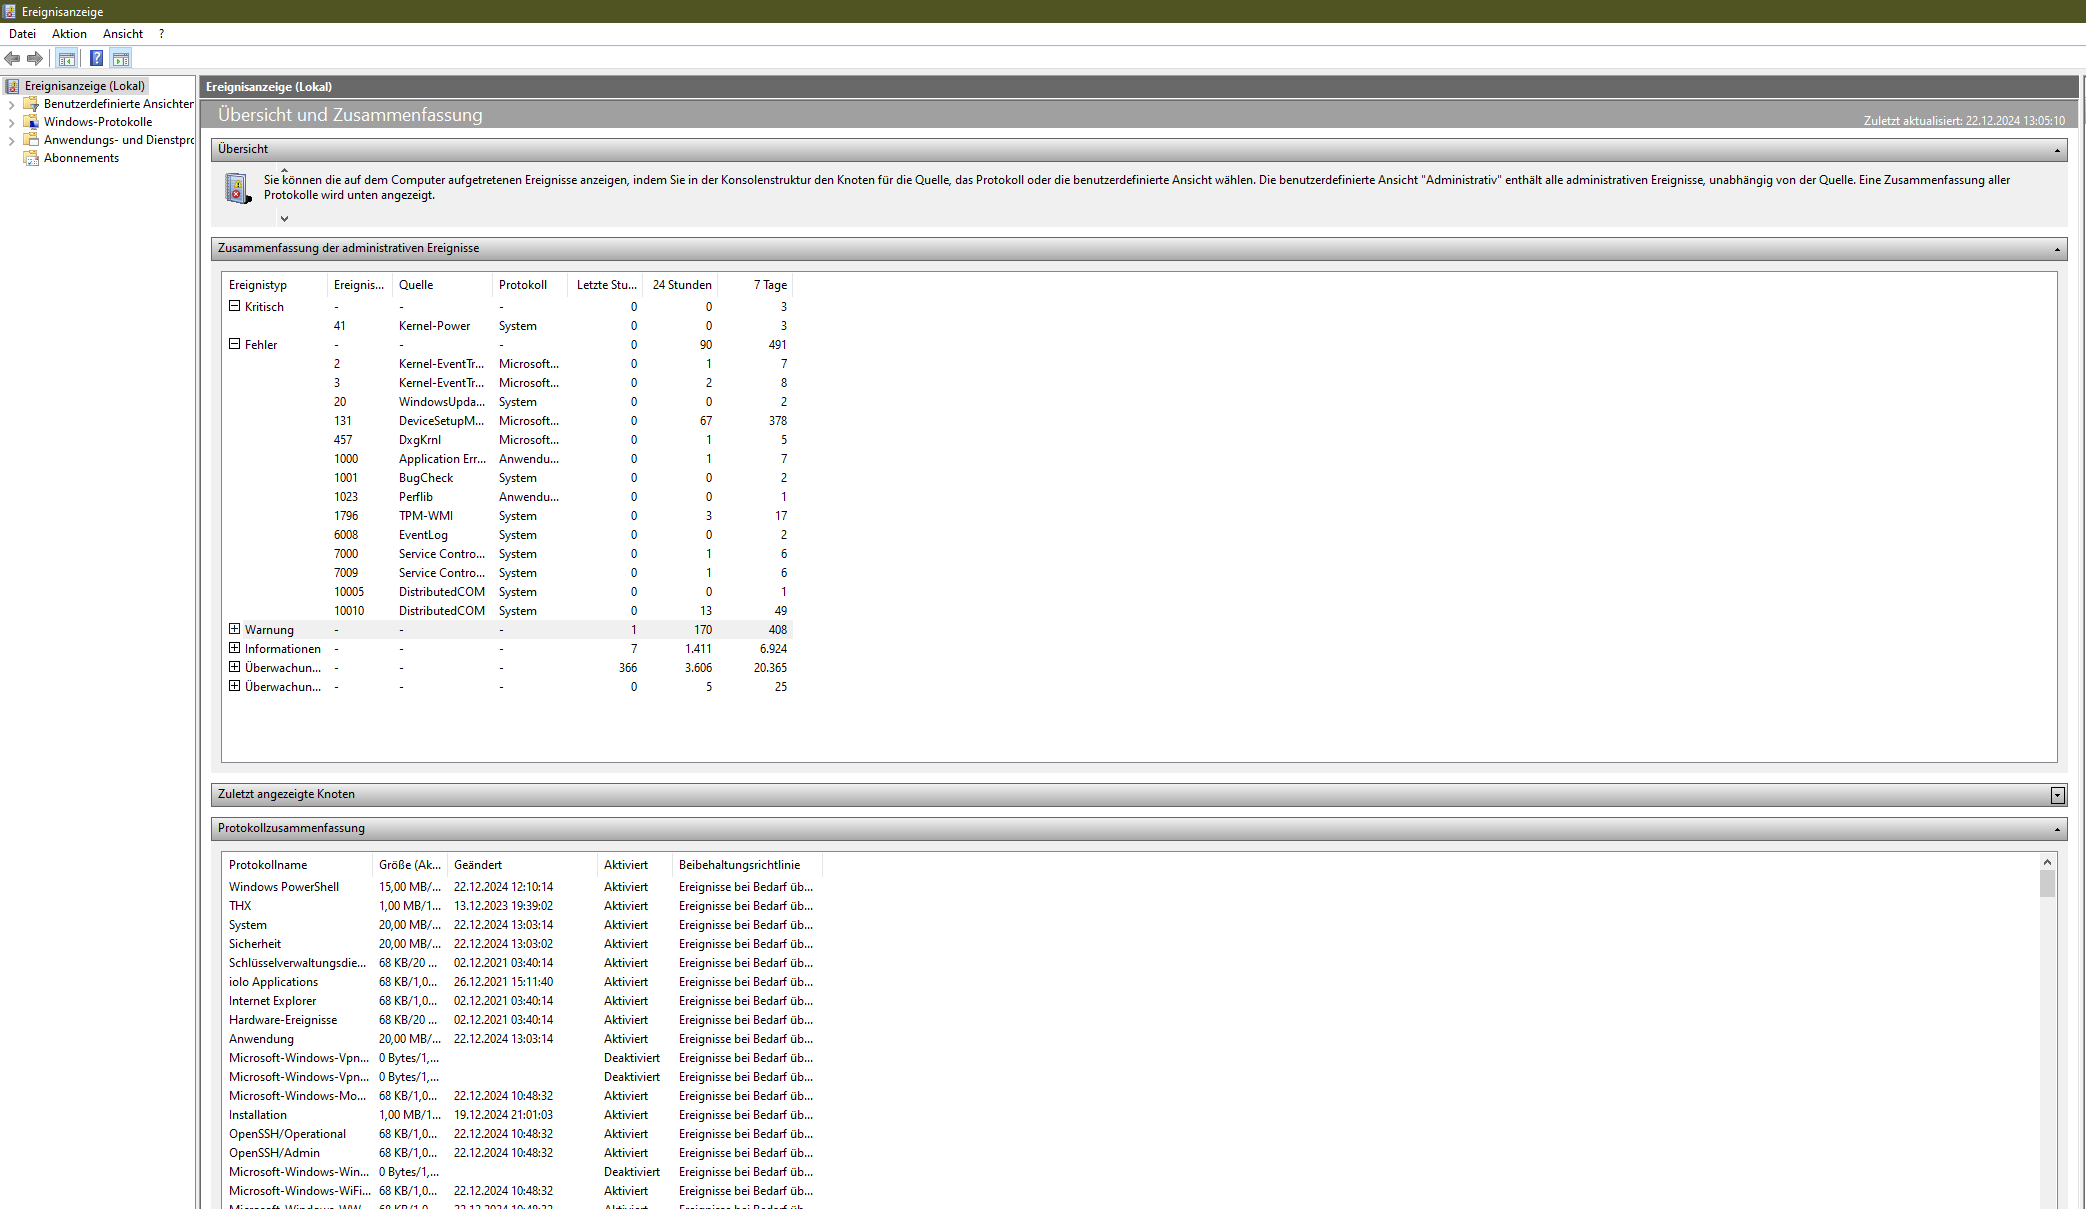
Task: Toggle the console tree pane toolbar icon
Action: click(67, 59)
